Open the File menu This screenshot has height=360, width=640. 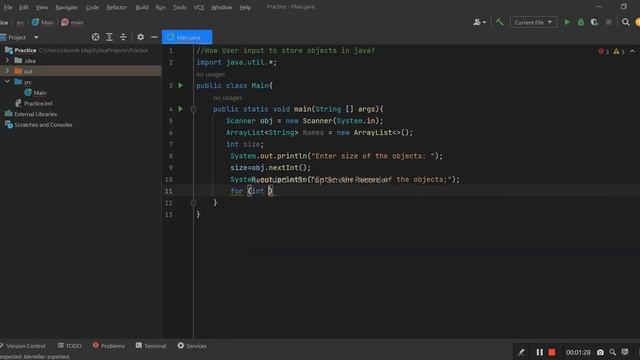[8, 7]
